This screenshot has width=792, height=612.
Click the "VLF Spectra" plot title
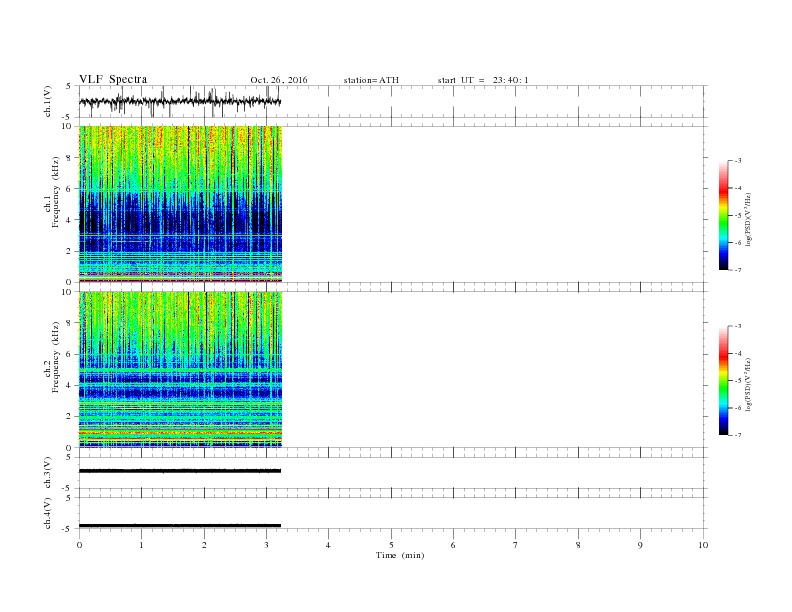click(x=113, y=79)
